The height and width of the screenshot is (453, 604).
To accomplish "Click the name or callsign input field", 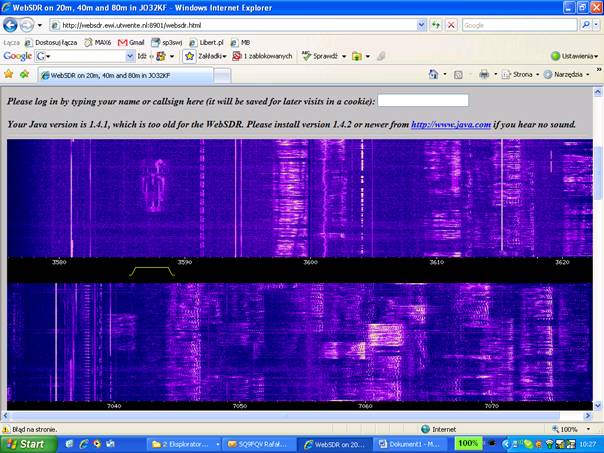I will [x=423, y=101].
